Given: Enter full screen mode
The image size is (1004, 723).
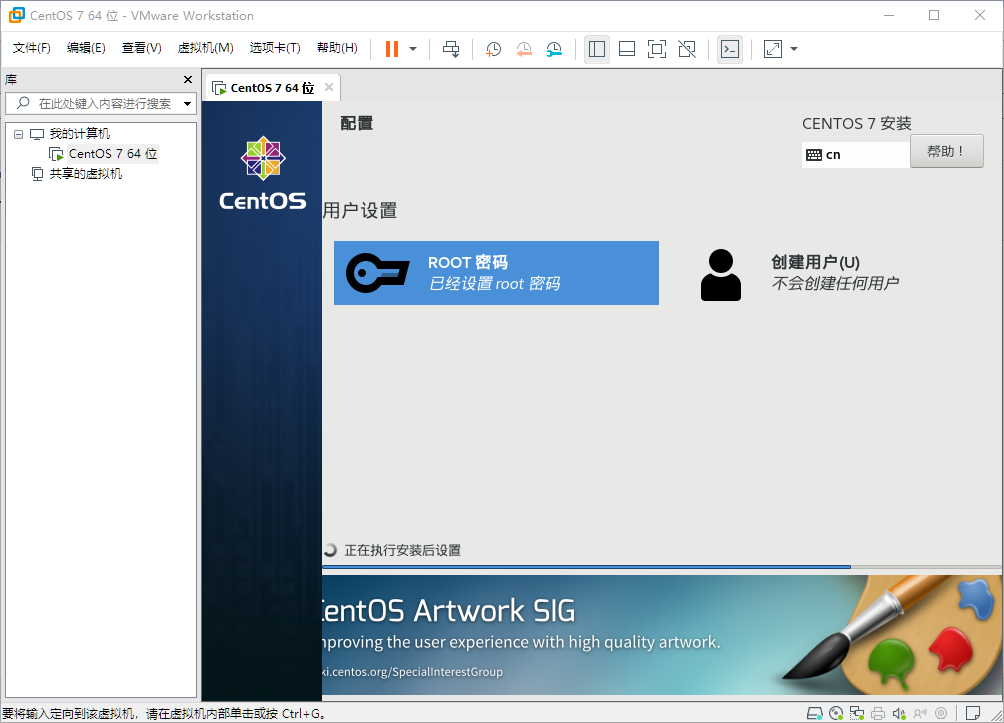Looking at the screenshot, I should pos(657,49).
